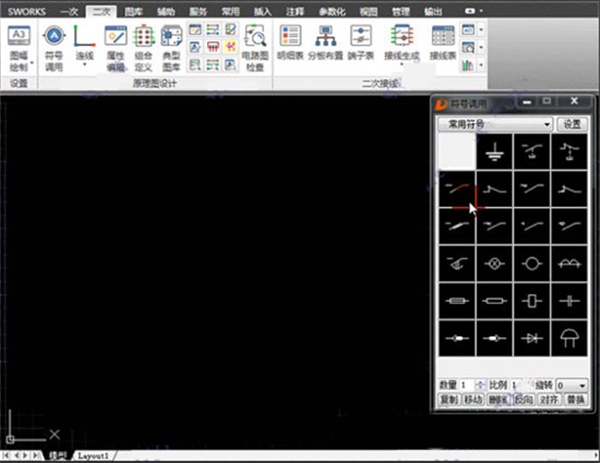Viewport: 600px width, 463px height.
Task: Open the 旋转 rotation angle dropdown
Action: point(582,385)
